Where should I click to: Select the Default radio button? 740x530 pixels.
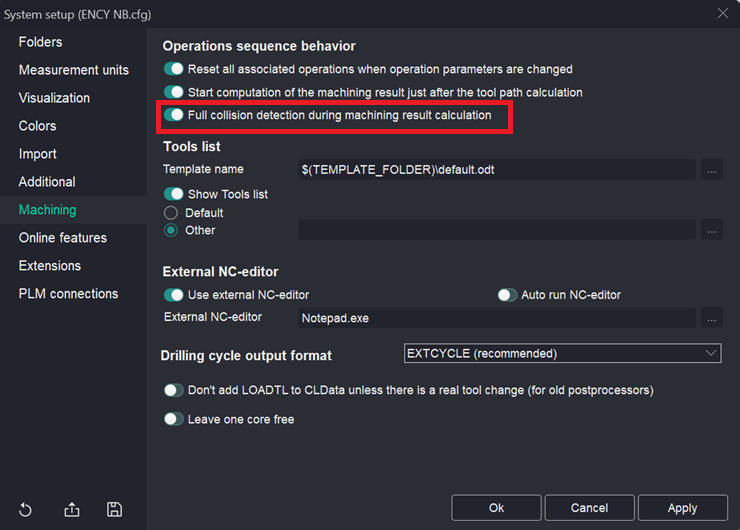(x=171, y=213)
